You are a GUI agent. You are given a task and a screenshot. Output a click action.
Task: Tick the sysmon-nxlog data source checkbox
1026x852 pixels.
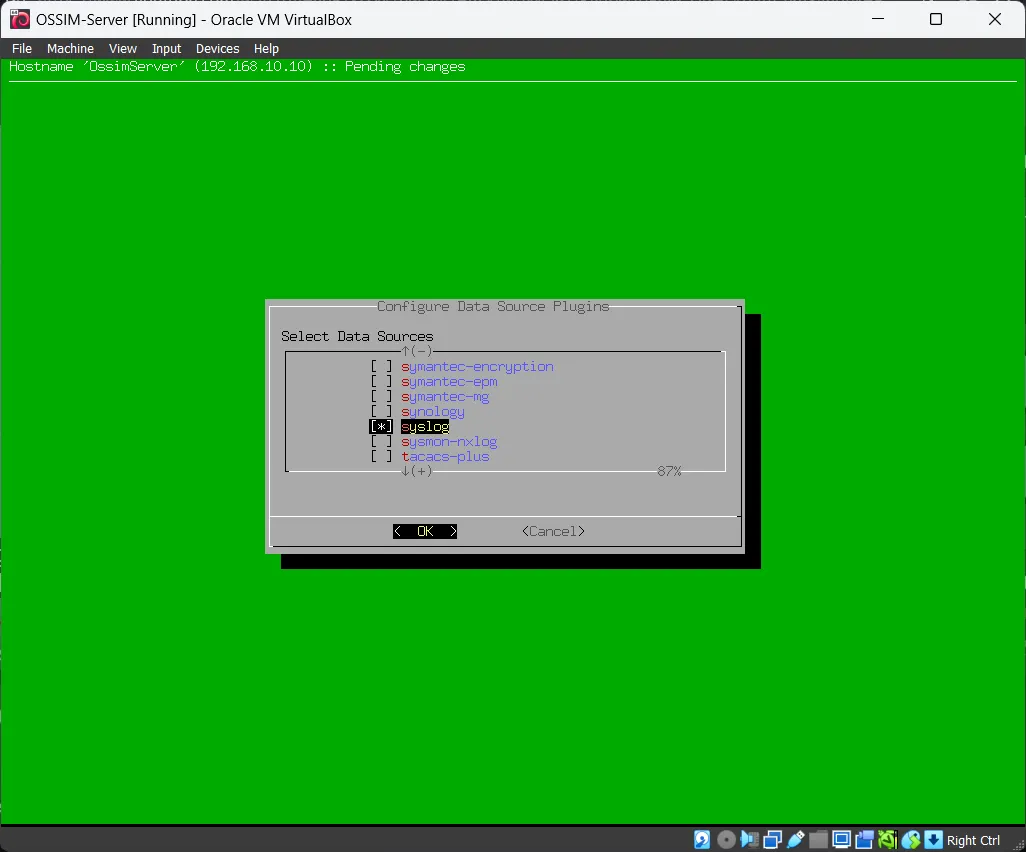(x=381, y=442)
